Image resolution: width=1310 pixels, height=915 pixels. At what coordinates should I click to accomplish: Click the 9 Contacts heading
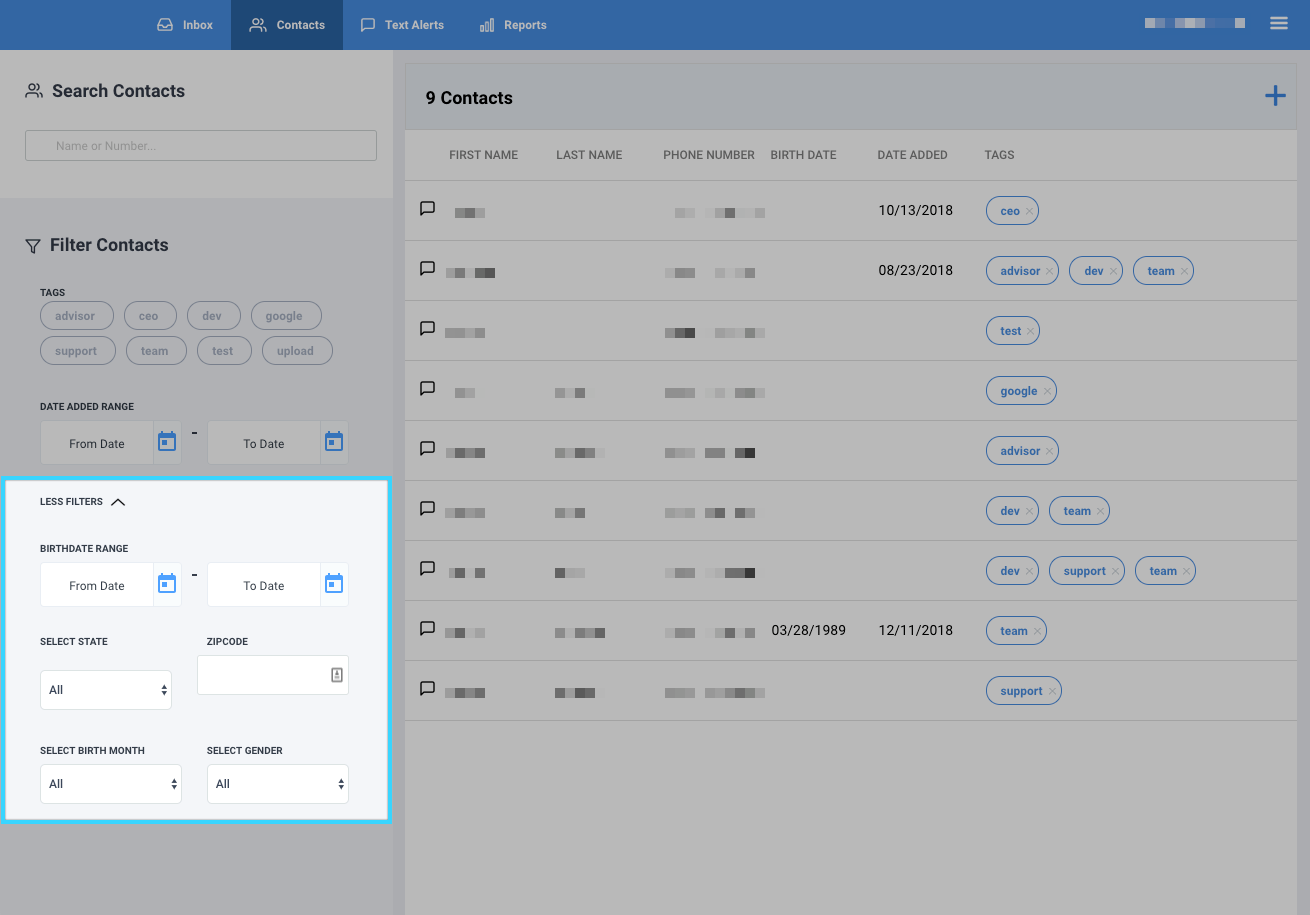pos(469,98)
